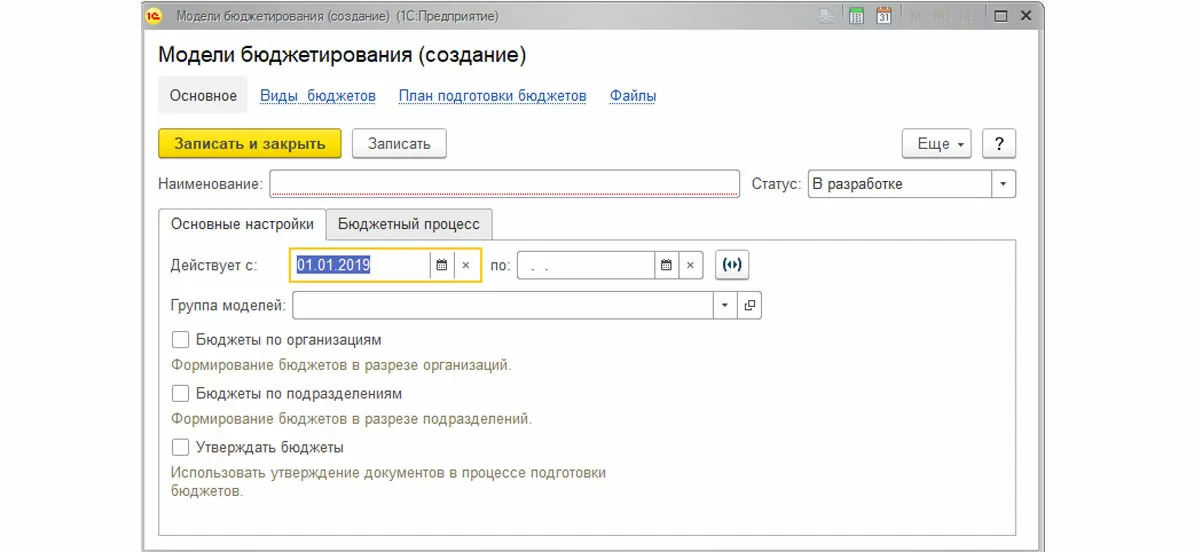Maximize the window

[999, 16]
